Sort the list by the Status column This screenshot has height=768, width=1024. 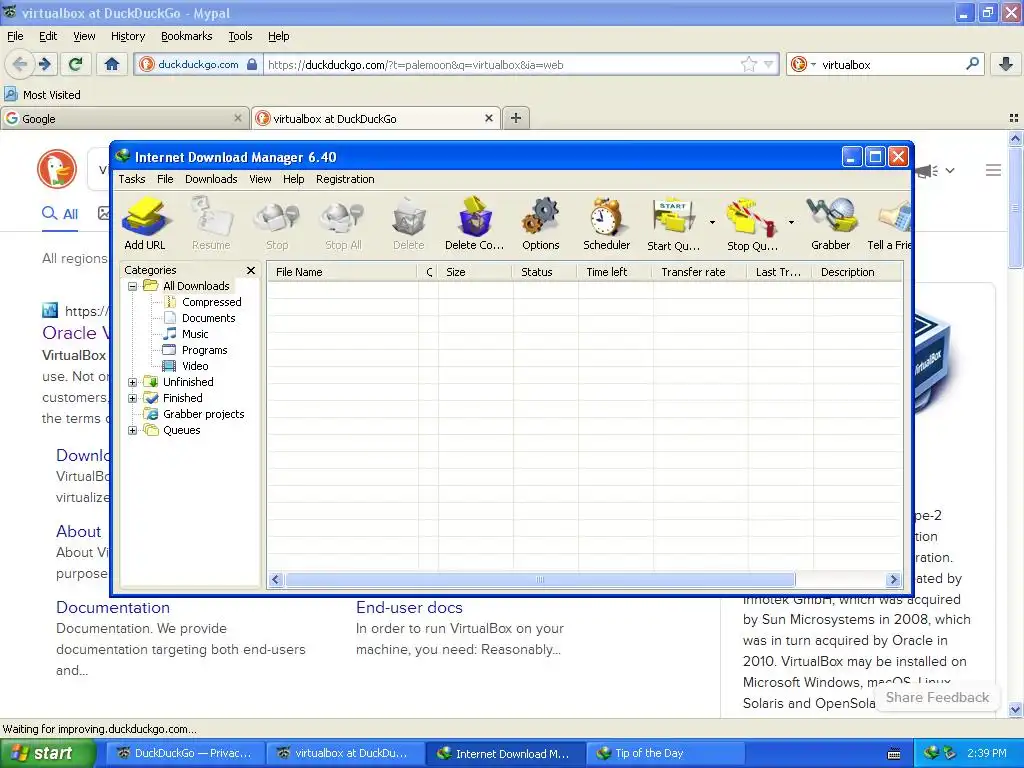tap(545, 272)
